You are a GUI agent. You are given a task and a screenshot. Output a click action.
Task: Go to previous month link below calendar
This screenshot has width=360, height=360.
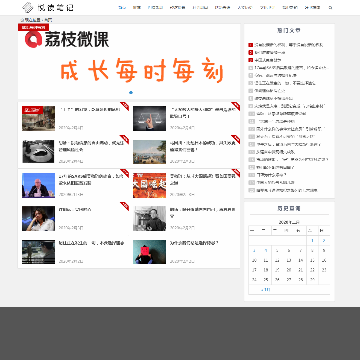tap(266, 290)
